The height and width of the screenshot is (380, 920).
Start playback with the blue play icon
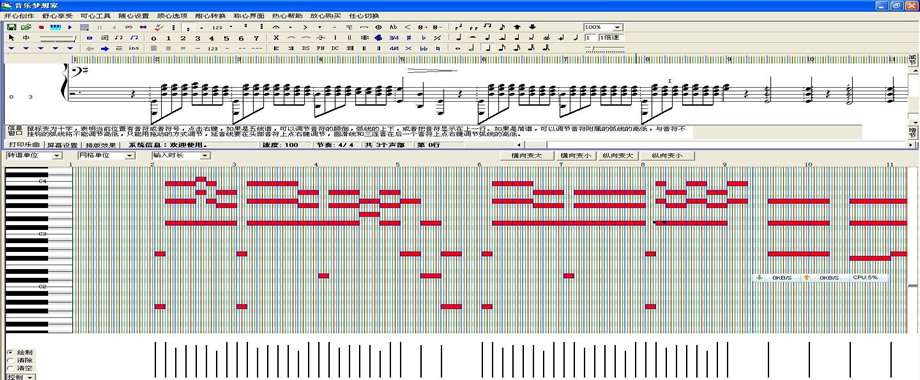pyautogui.click(x=70, y=27)
